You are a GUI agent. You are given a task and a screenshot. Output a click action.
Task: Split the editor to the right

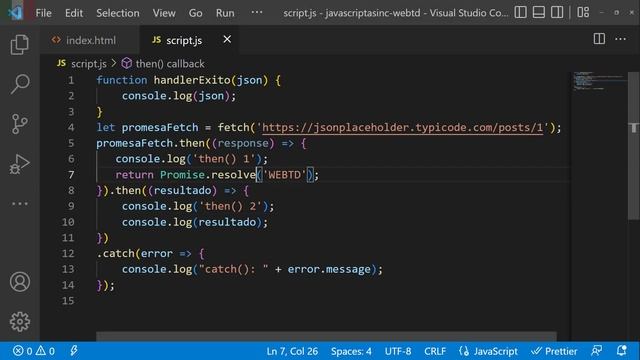[x=599, y=39]
